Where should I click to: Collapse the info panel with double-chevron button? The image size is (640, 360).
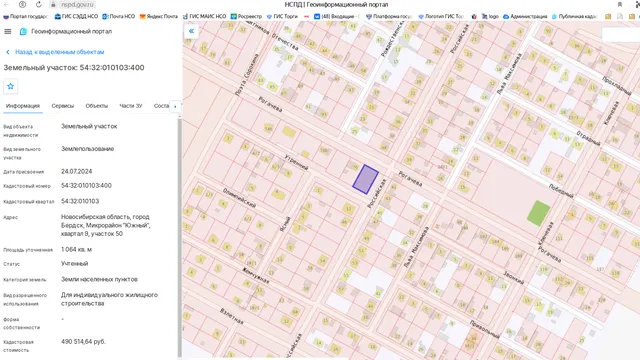click(x=191, y=31)
